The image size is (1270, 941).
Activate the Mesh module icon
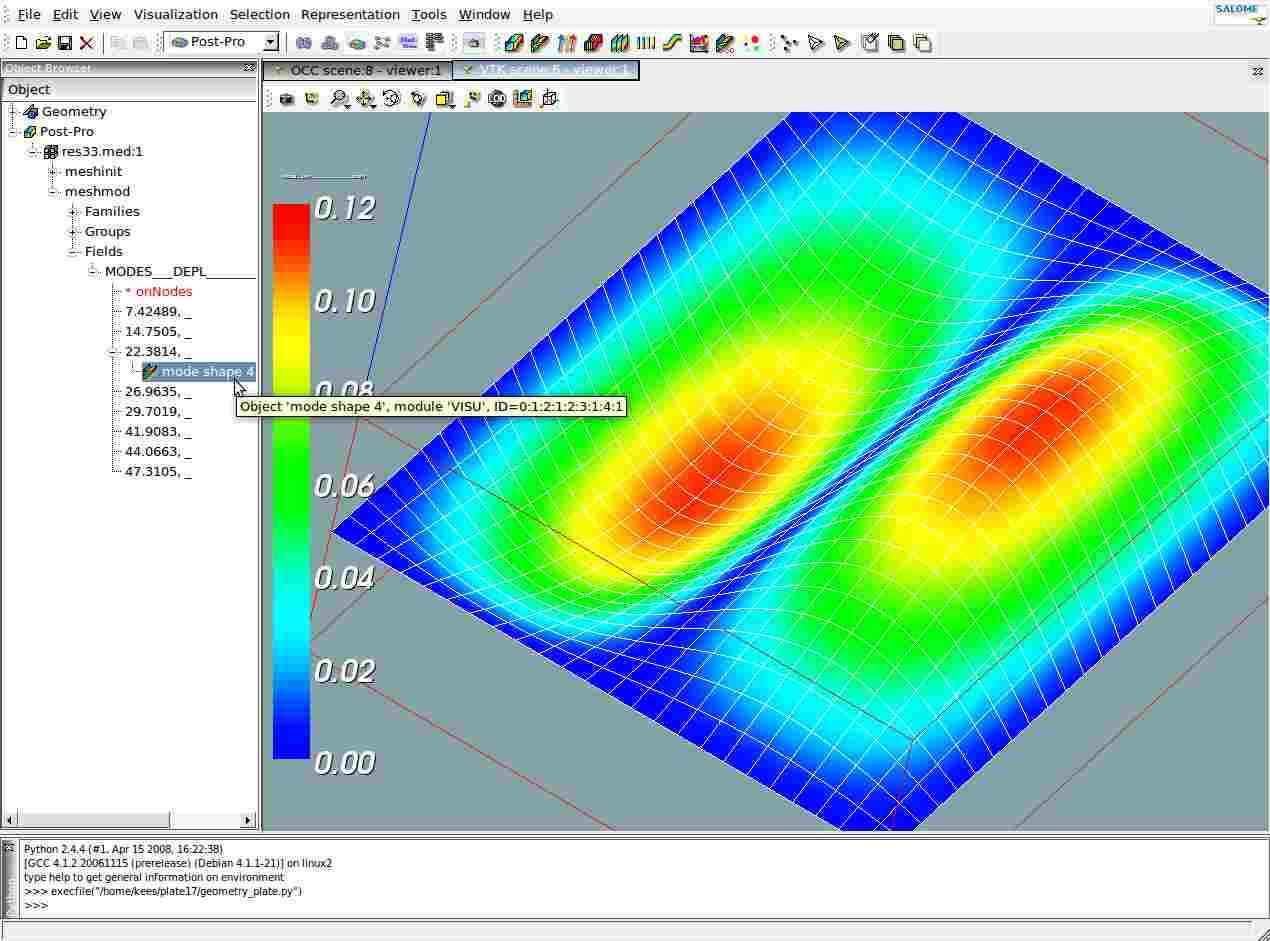(330, 43)
